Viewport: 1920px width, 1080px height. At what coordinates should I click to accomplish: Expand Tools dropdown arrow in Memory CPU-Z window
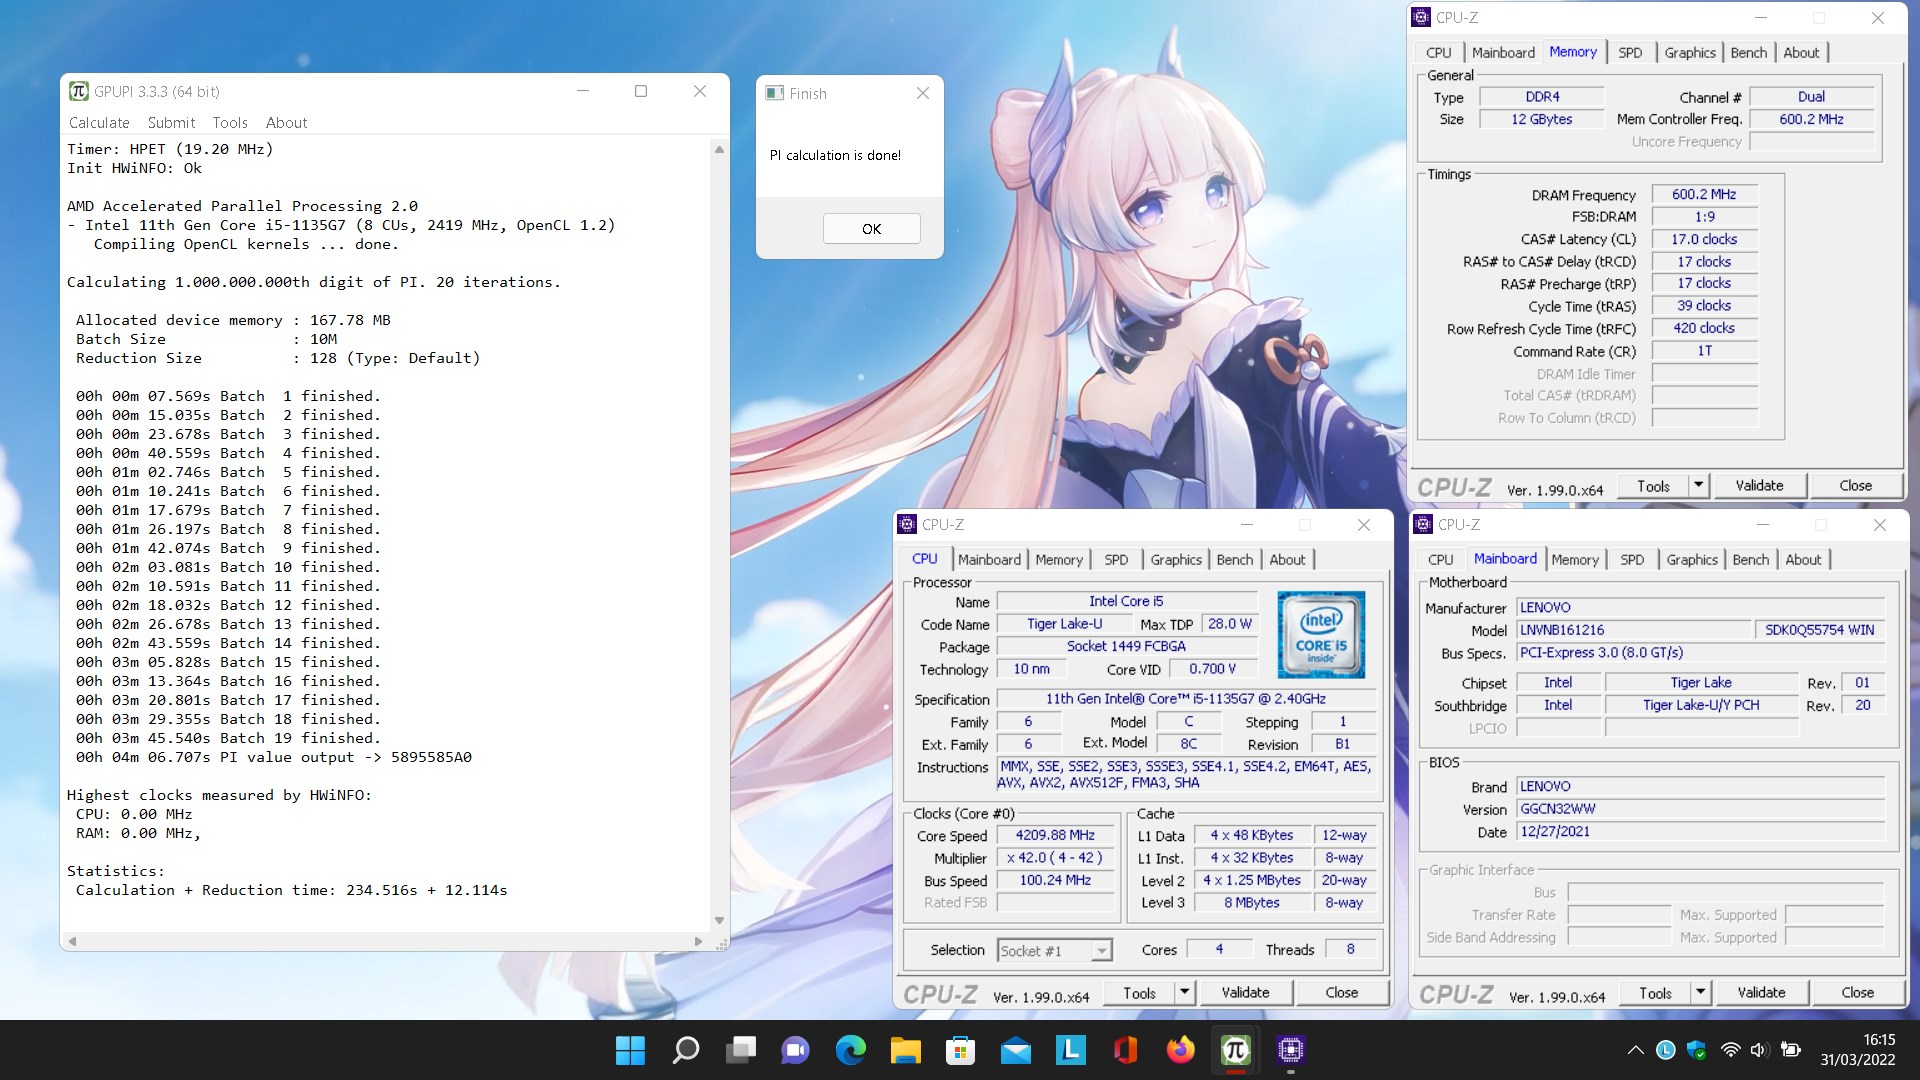coord(1698,486)
